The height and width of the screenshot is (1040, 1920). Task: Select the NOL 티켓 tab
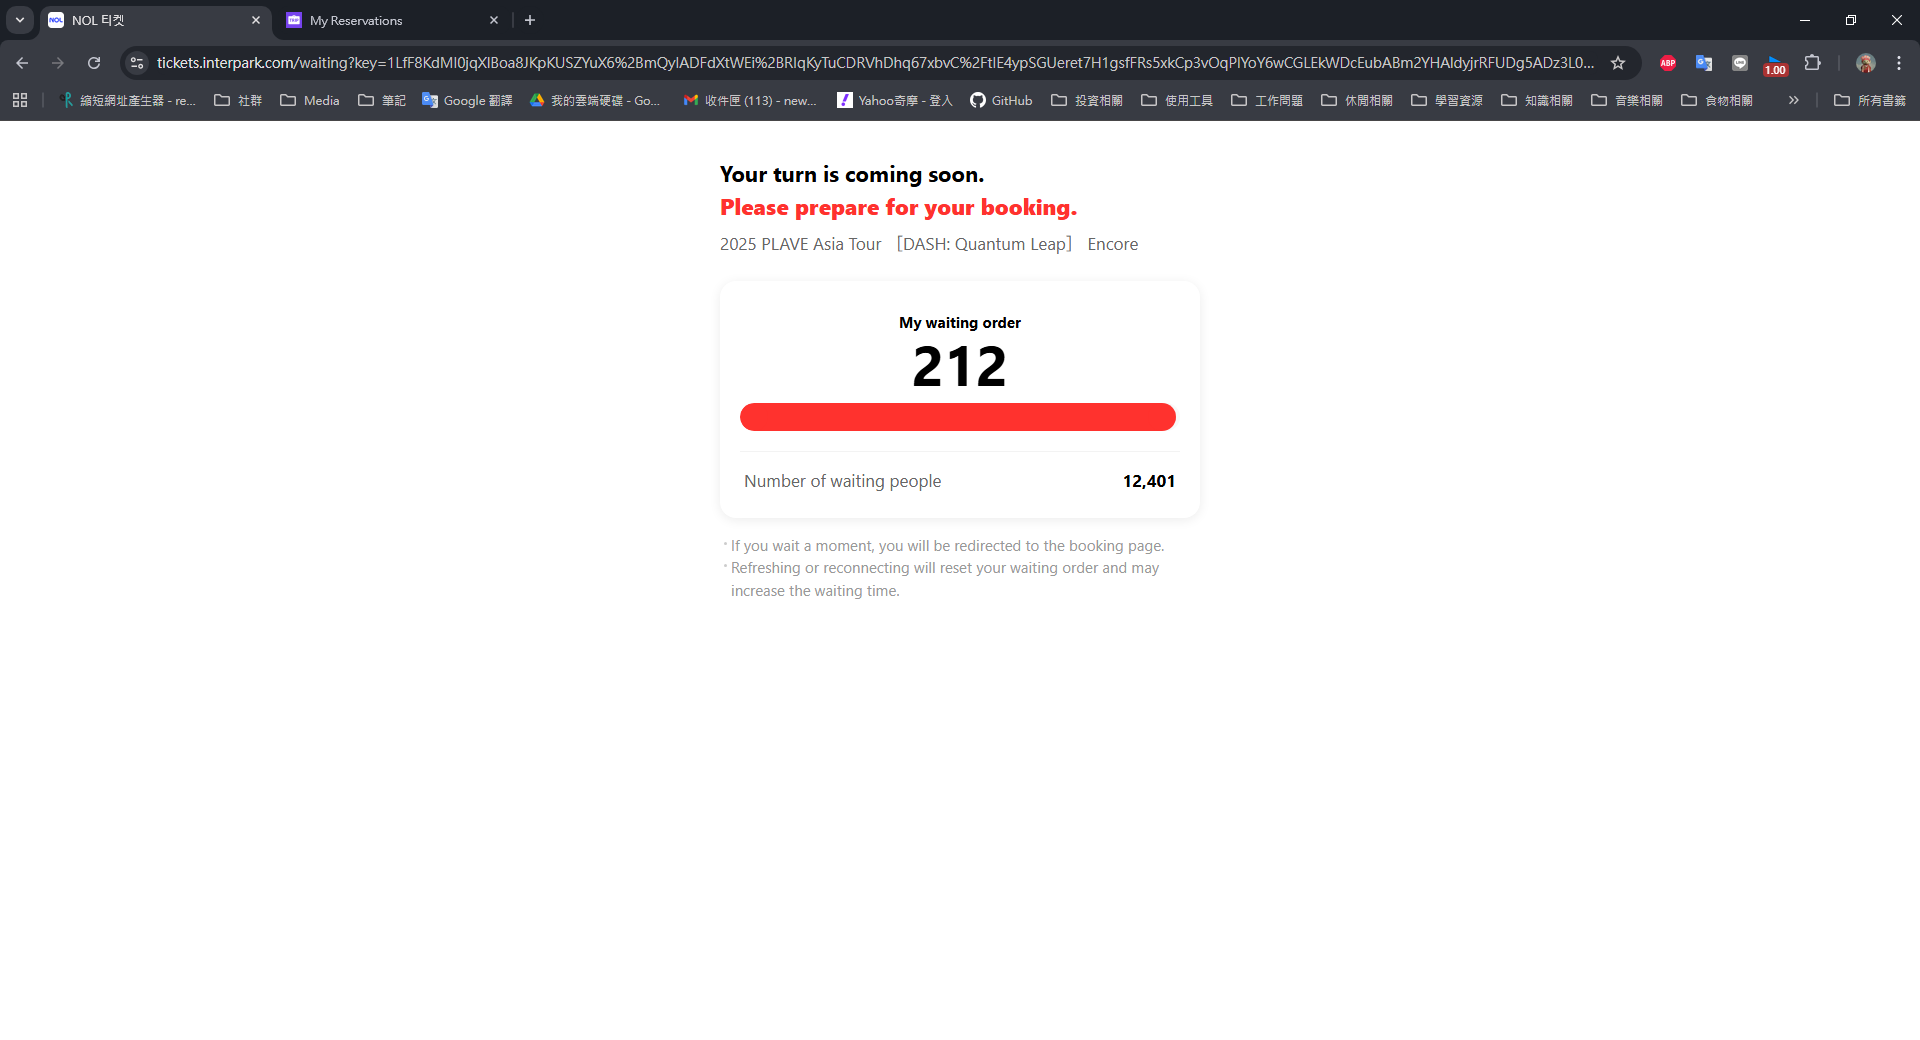[x=155, y=20]
